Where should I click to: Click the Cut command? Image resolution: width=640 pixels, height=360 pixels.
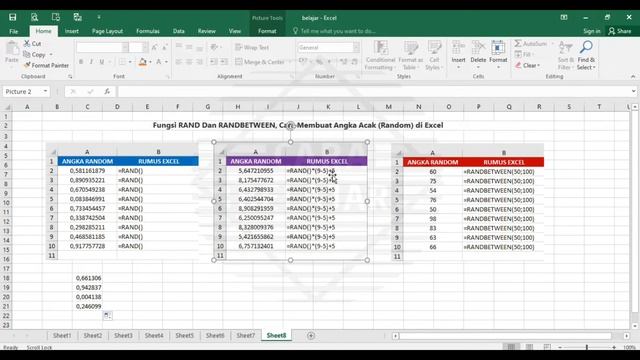click(32, 44)
